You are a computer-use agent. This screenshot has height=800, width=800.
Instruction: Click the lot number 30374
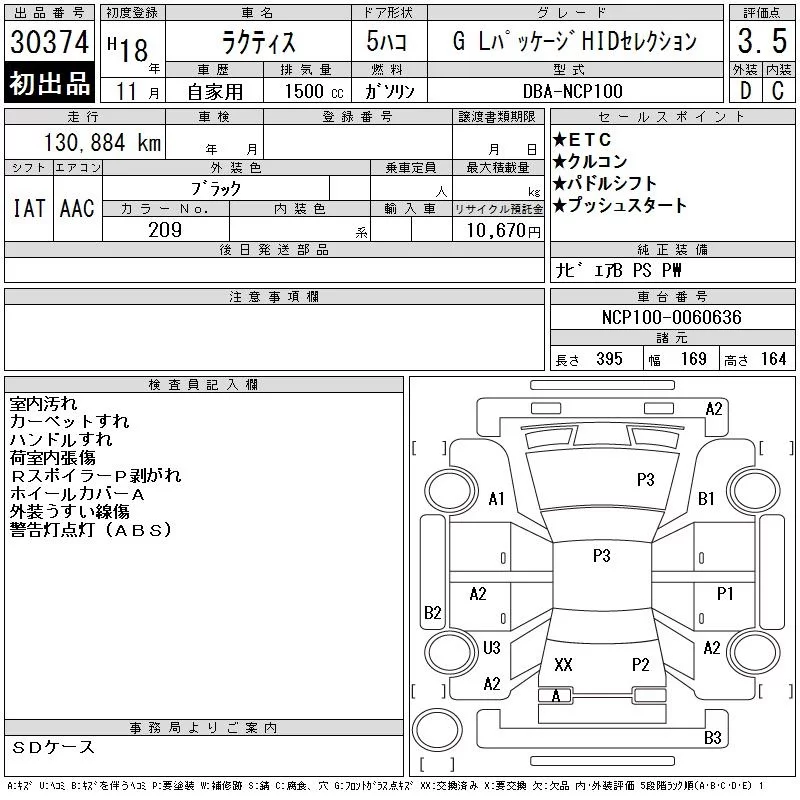click(49, 42)
